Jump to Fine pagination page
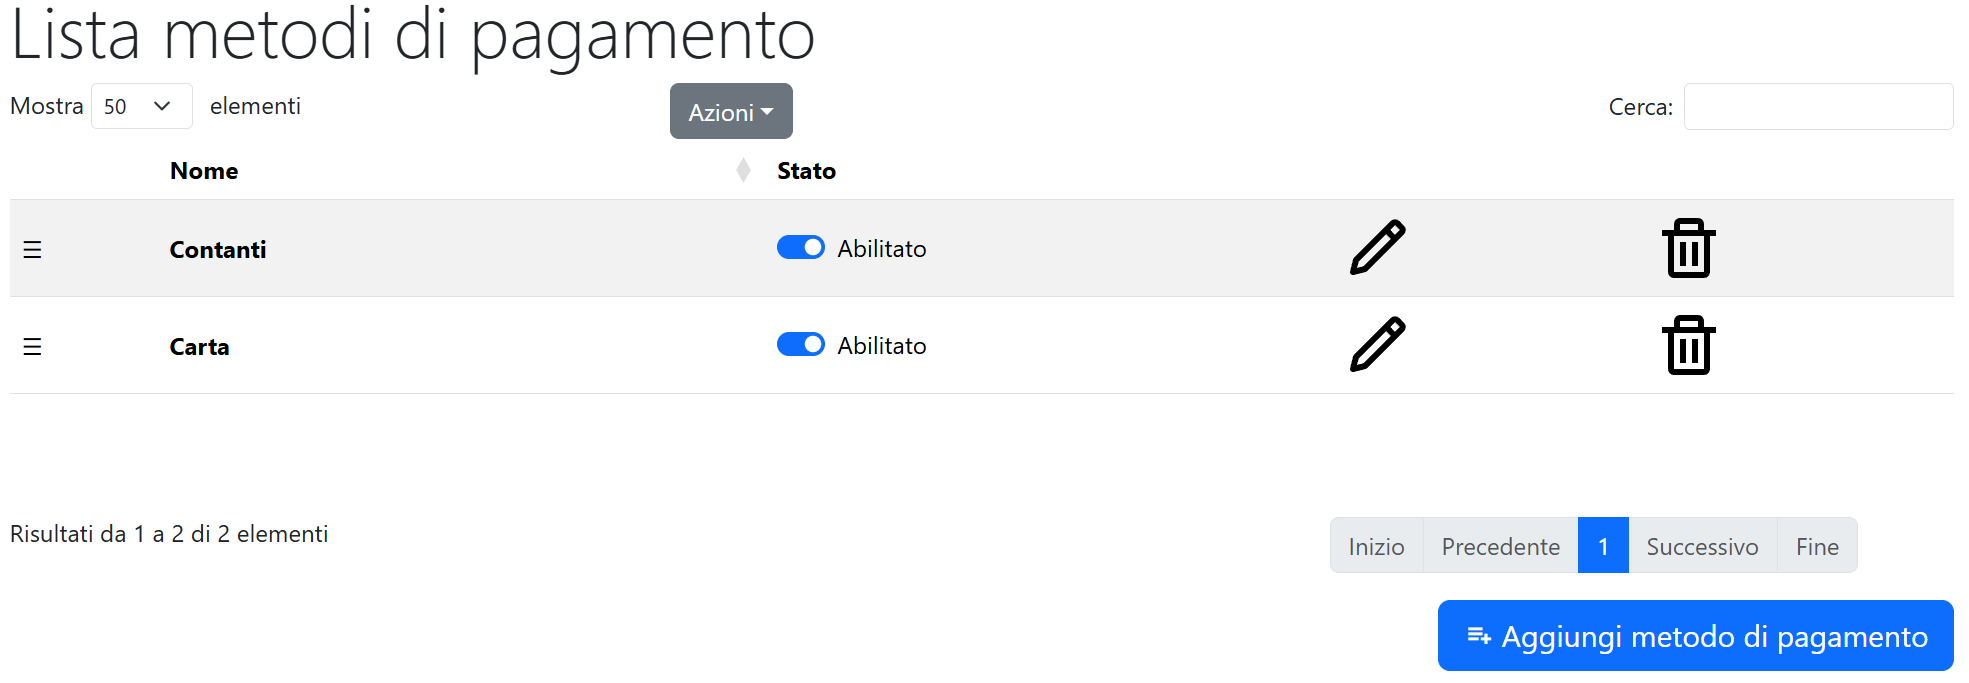Image resolution: width=1969 pixels, height=683 pixels. (x=1817, y=545)
